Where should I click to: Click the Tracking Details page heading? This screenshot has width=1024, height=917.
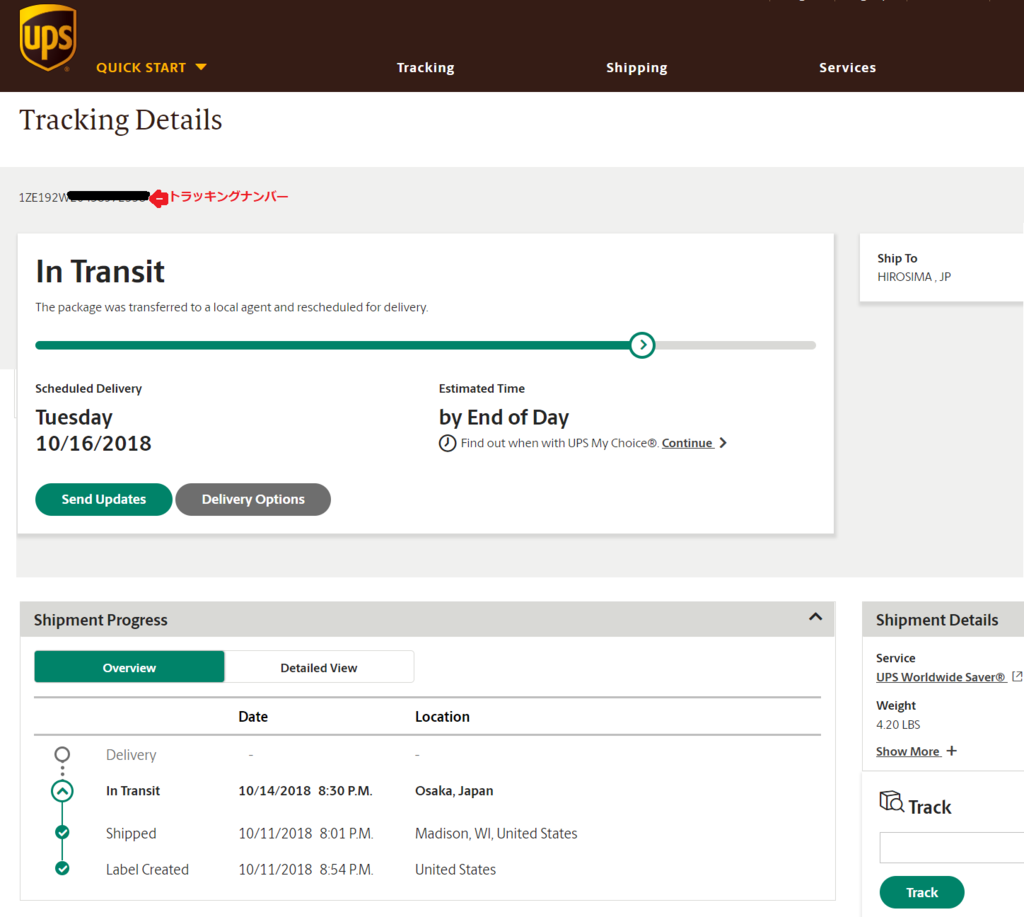tap(121, 120)
